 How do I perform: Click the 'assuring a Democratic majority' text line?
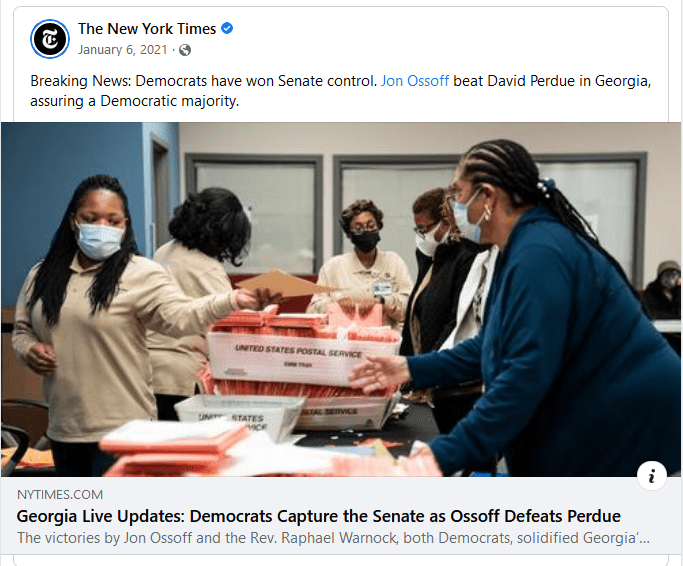click(x=135, y=101)
